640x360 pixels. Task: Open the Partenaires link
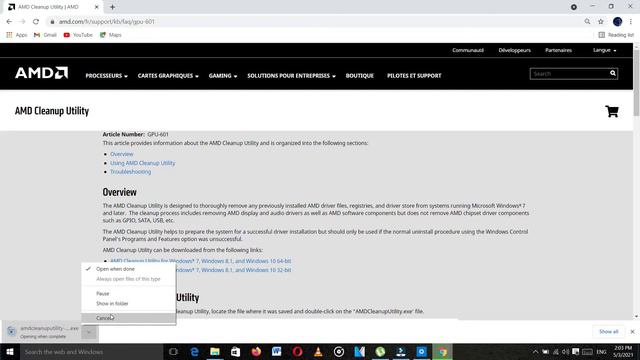click(x=558, y=50)
